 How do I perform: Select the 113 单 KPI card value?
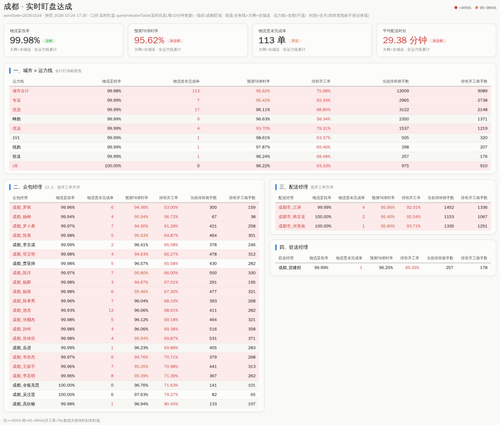[x=272, y=40]
